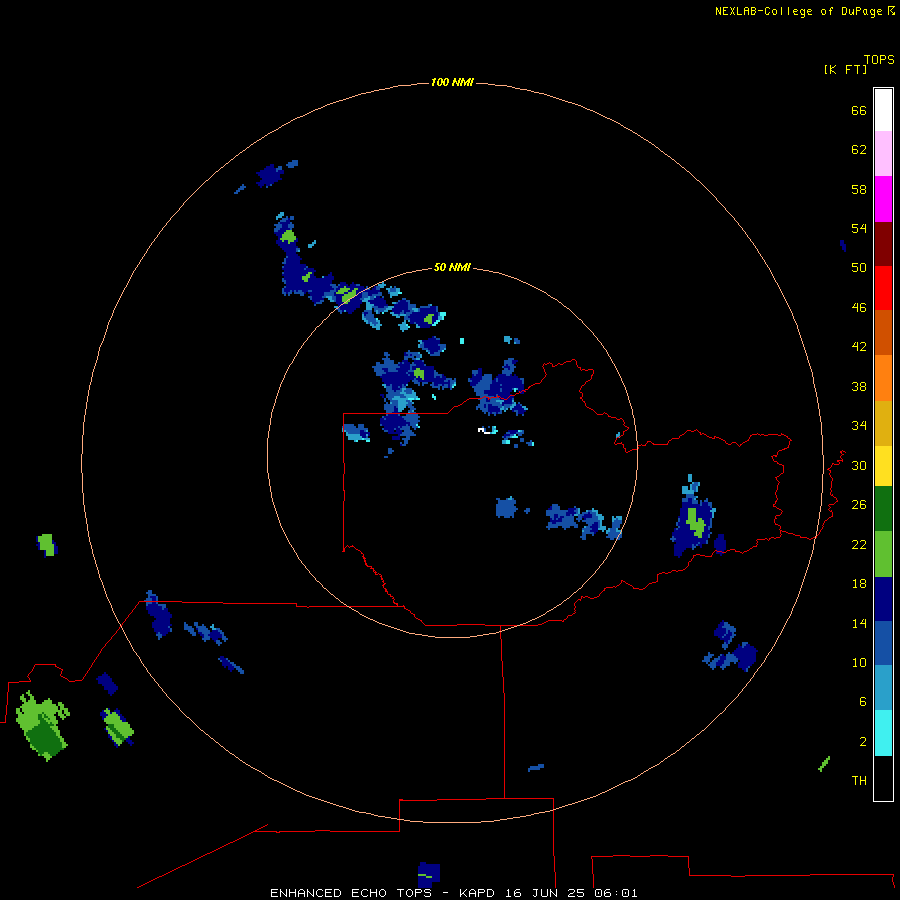The height and width of the screenshot is (900, 900).
Task: Select the 66 value on the scale
Action: (x=859, y=111)
